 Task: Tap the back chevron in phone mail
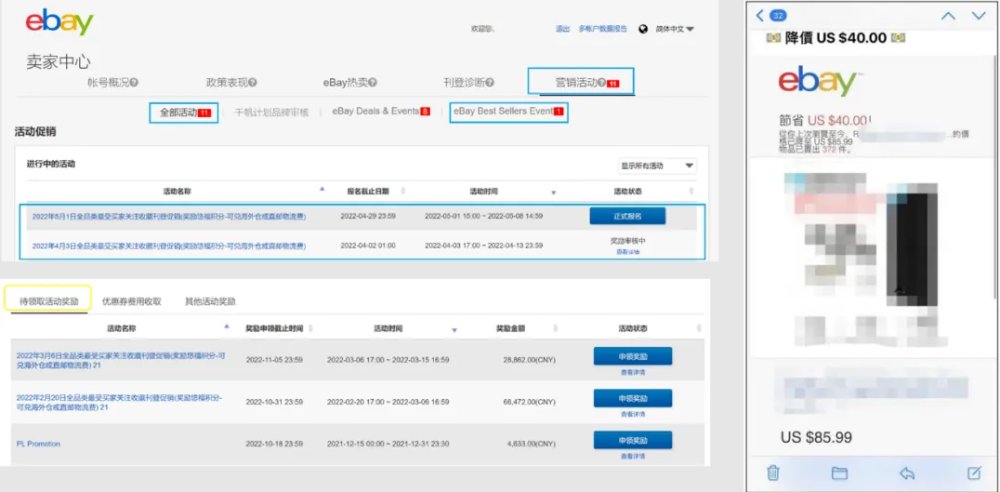point(760,15)
